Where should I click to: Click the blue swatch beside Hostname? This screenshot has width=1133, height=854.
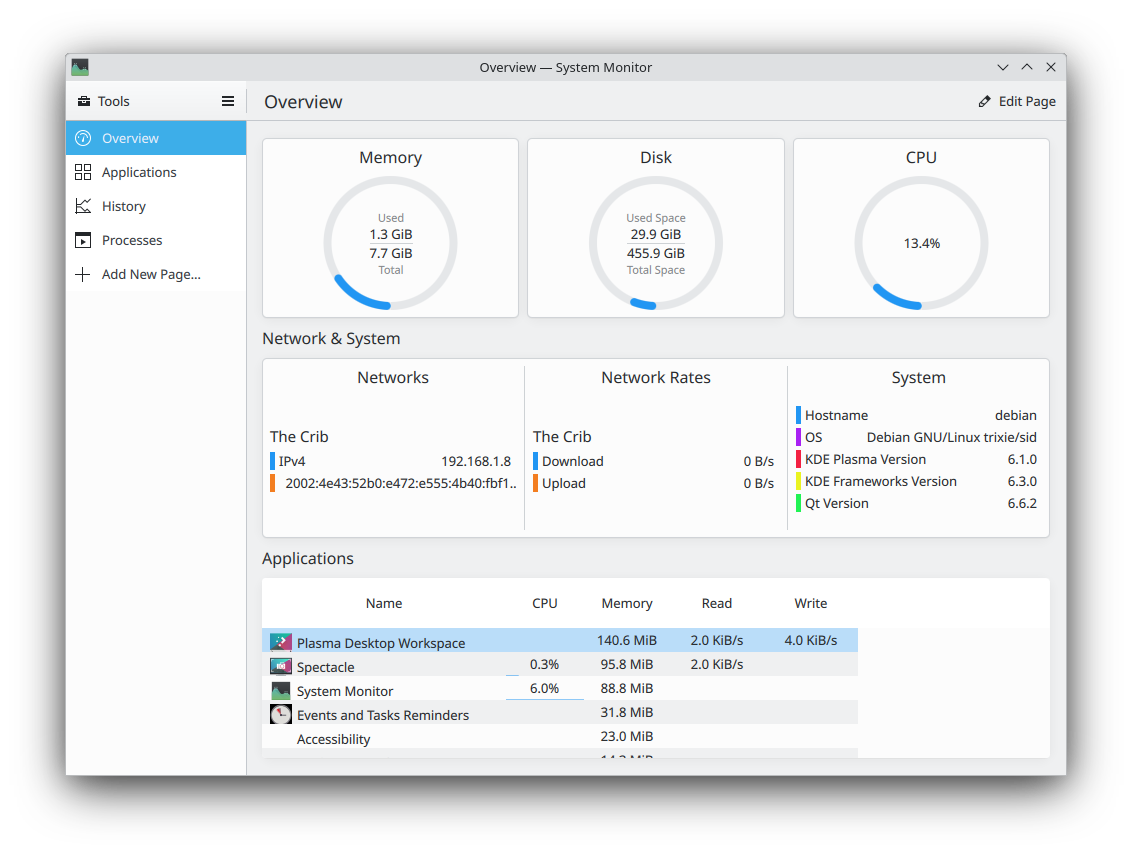(798, 415)
